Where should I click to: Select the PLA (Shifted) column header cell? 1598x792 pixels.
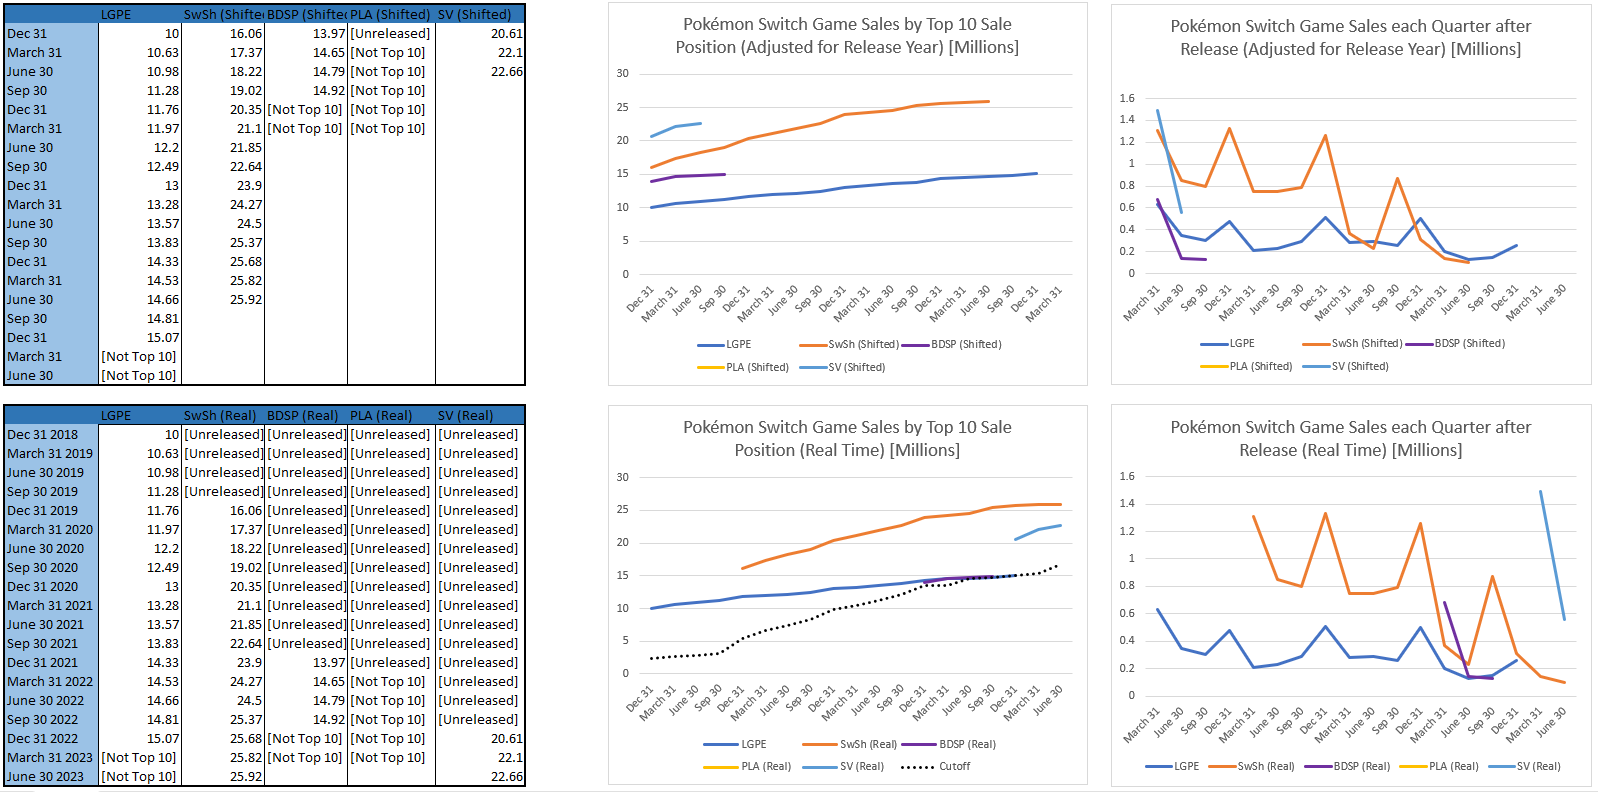point(391,14)
